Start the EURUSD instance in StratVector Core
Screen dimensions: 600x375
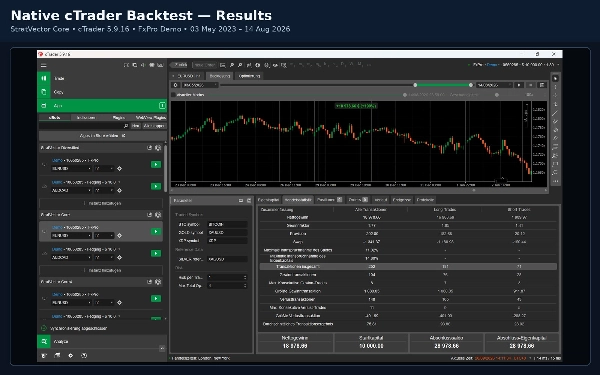pyautogui.click(x=156, y=232)
